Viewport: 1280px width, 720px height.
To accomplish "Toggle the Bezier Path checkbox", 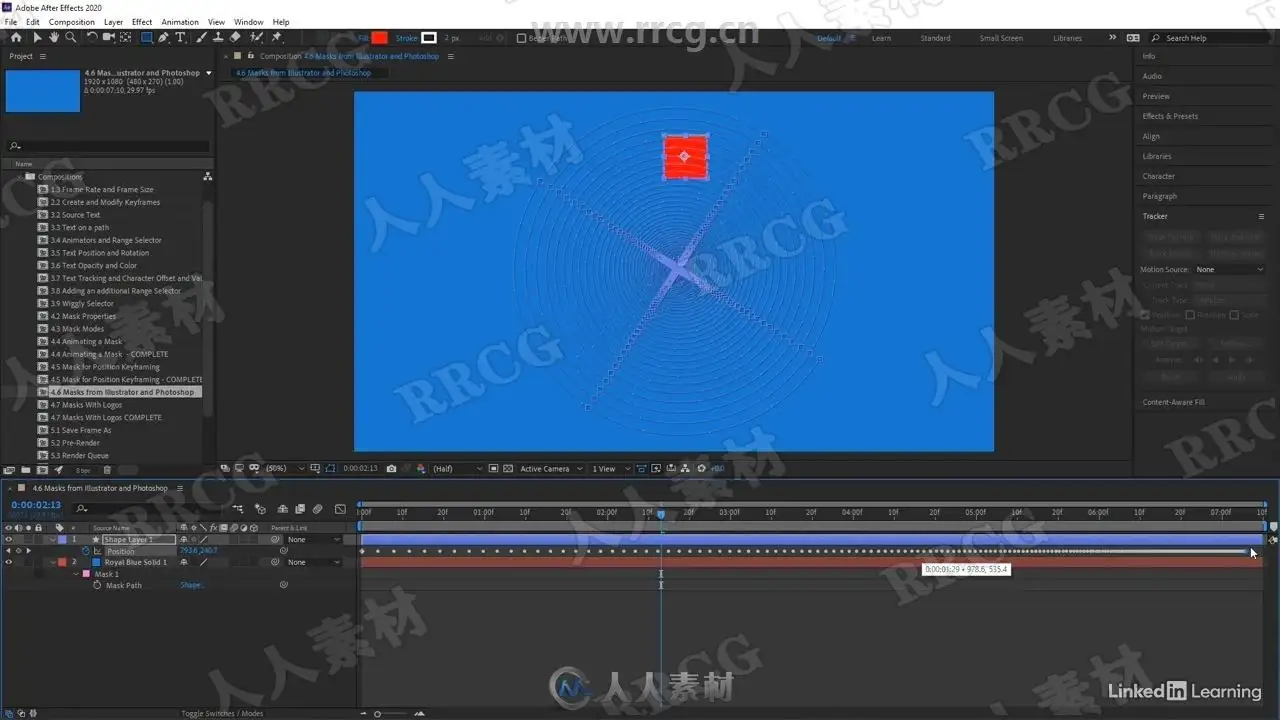I will (x=521, y=39).
